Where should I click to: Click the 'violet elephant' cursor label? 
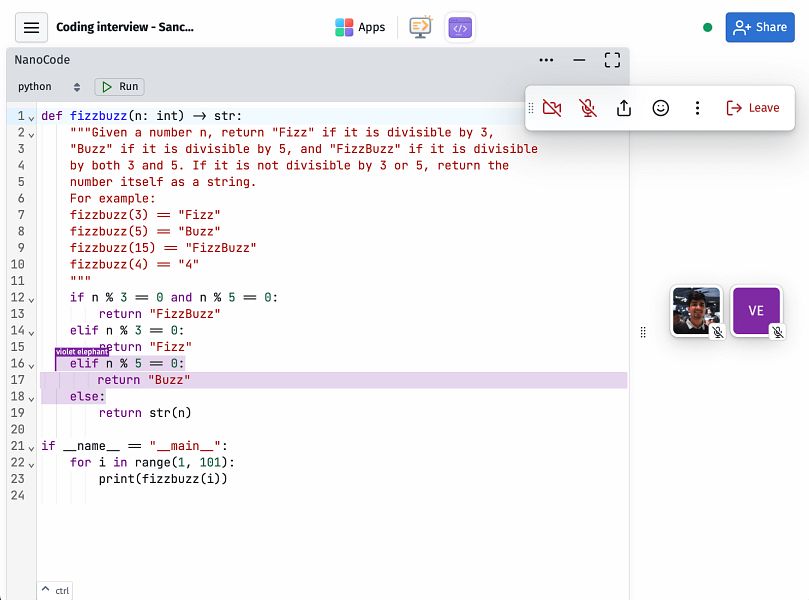pyautogui.click(x=82, y=352)
